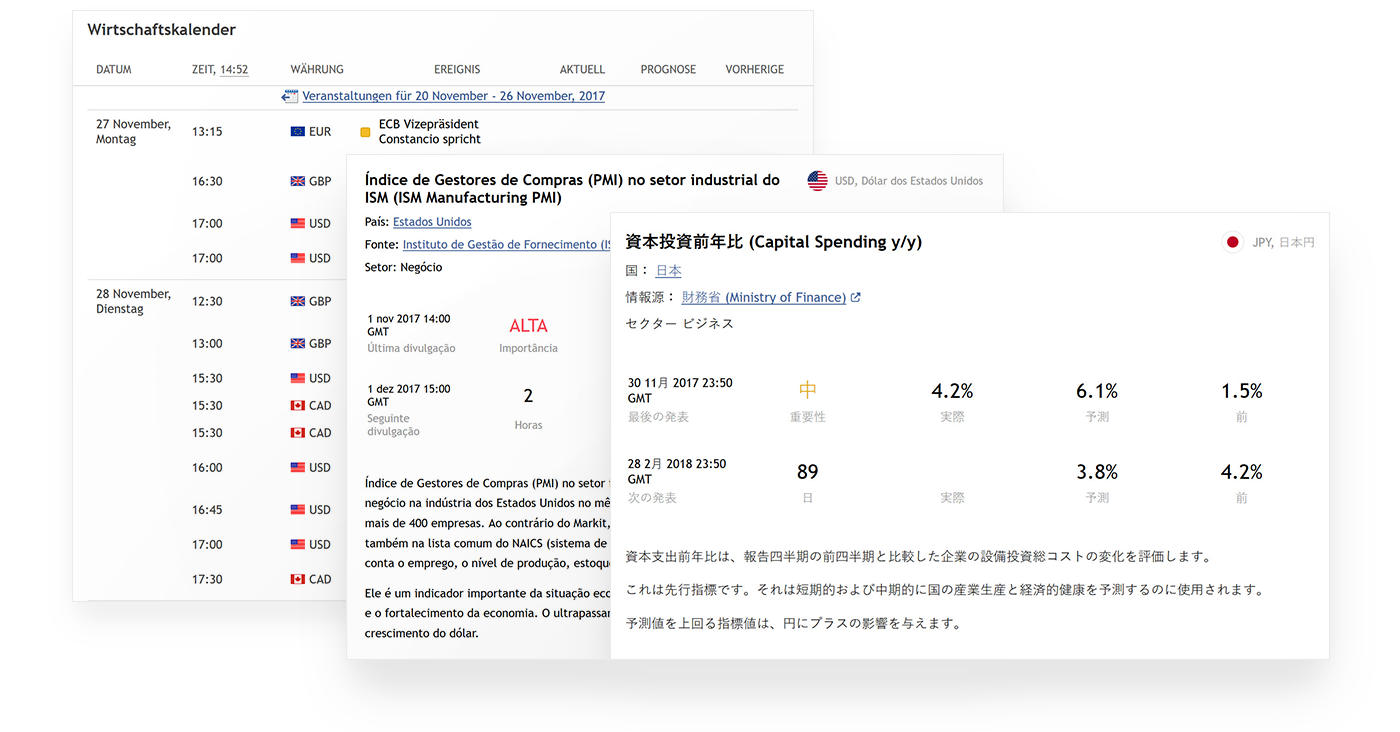Click the orange importance marker beside ECB Vizepräsident event
This screenshot has height=732, width=1400.
[x=364, y=131]
